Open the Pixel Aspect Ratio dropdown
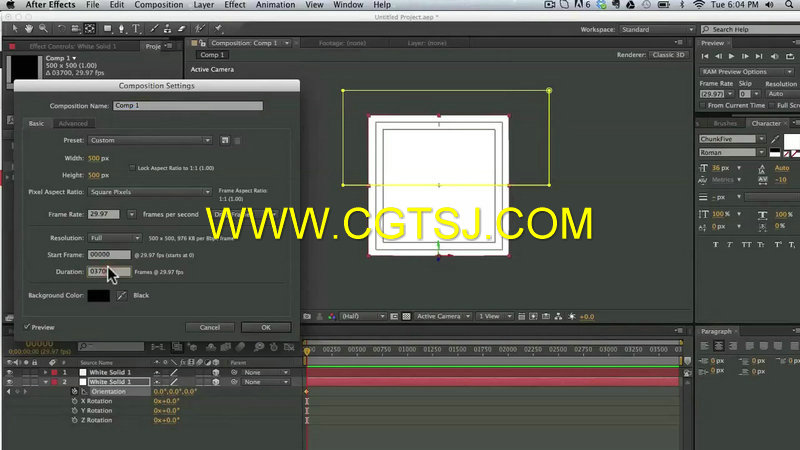Image resolution: width=800 pixels, height=450 pixels. coord(150,192)
